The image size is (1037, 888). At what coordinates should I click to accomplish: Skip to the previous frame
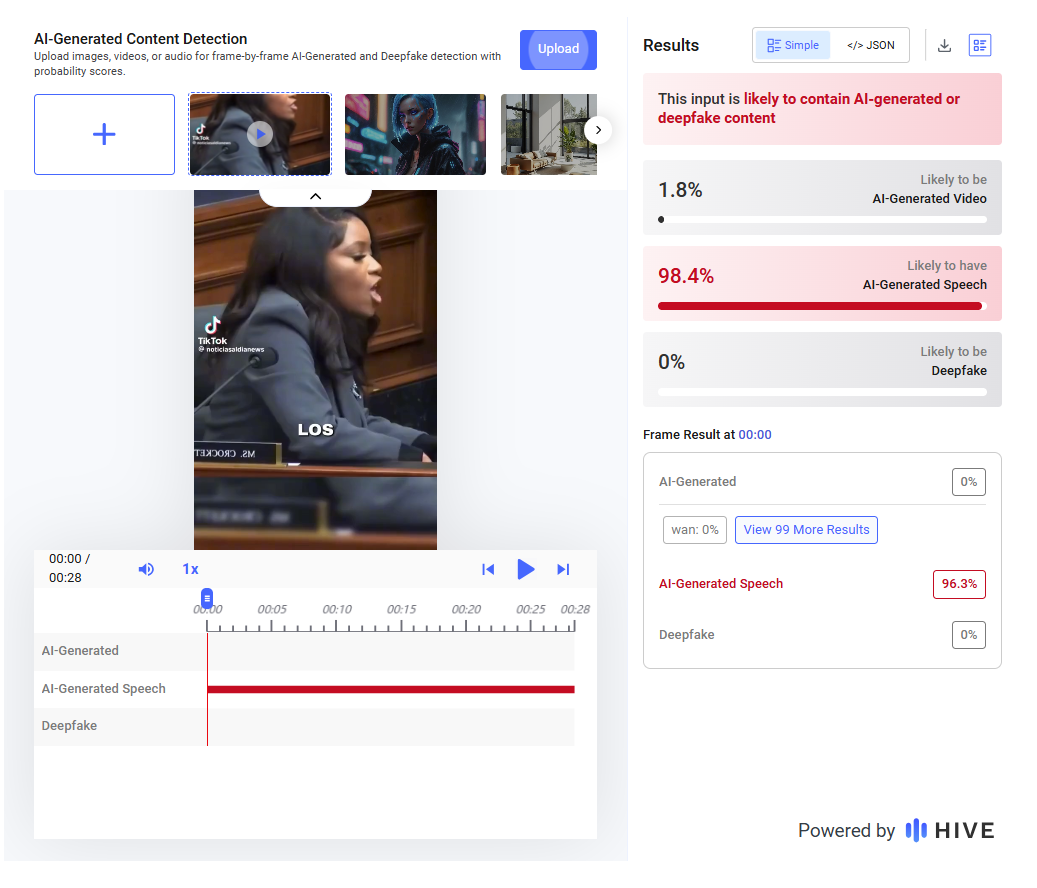coord(488,569)
